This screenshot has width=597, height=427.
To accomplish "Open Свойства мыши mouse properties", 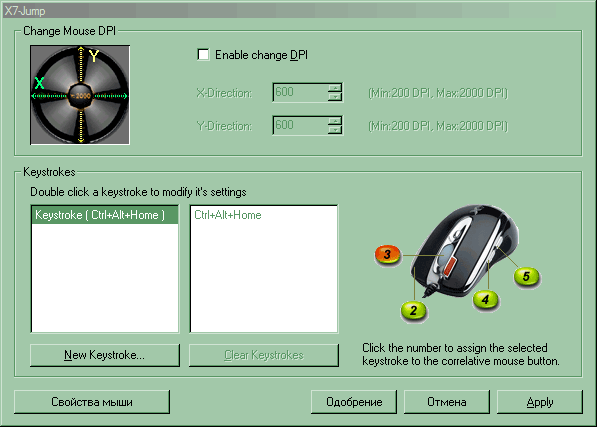I will [92, 402].
